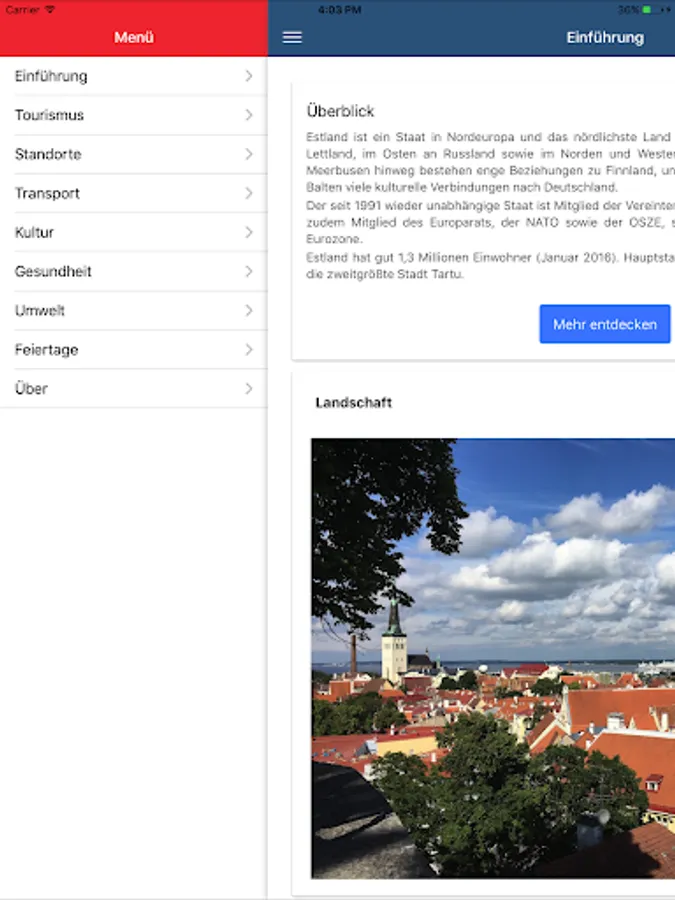Expand the Standorte row chevron
The image size is (675, 900).
point(249,154)
